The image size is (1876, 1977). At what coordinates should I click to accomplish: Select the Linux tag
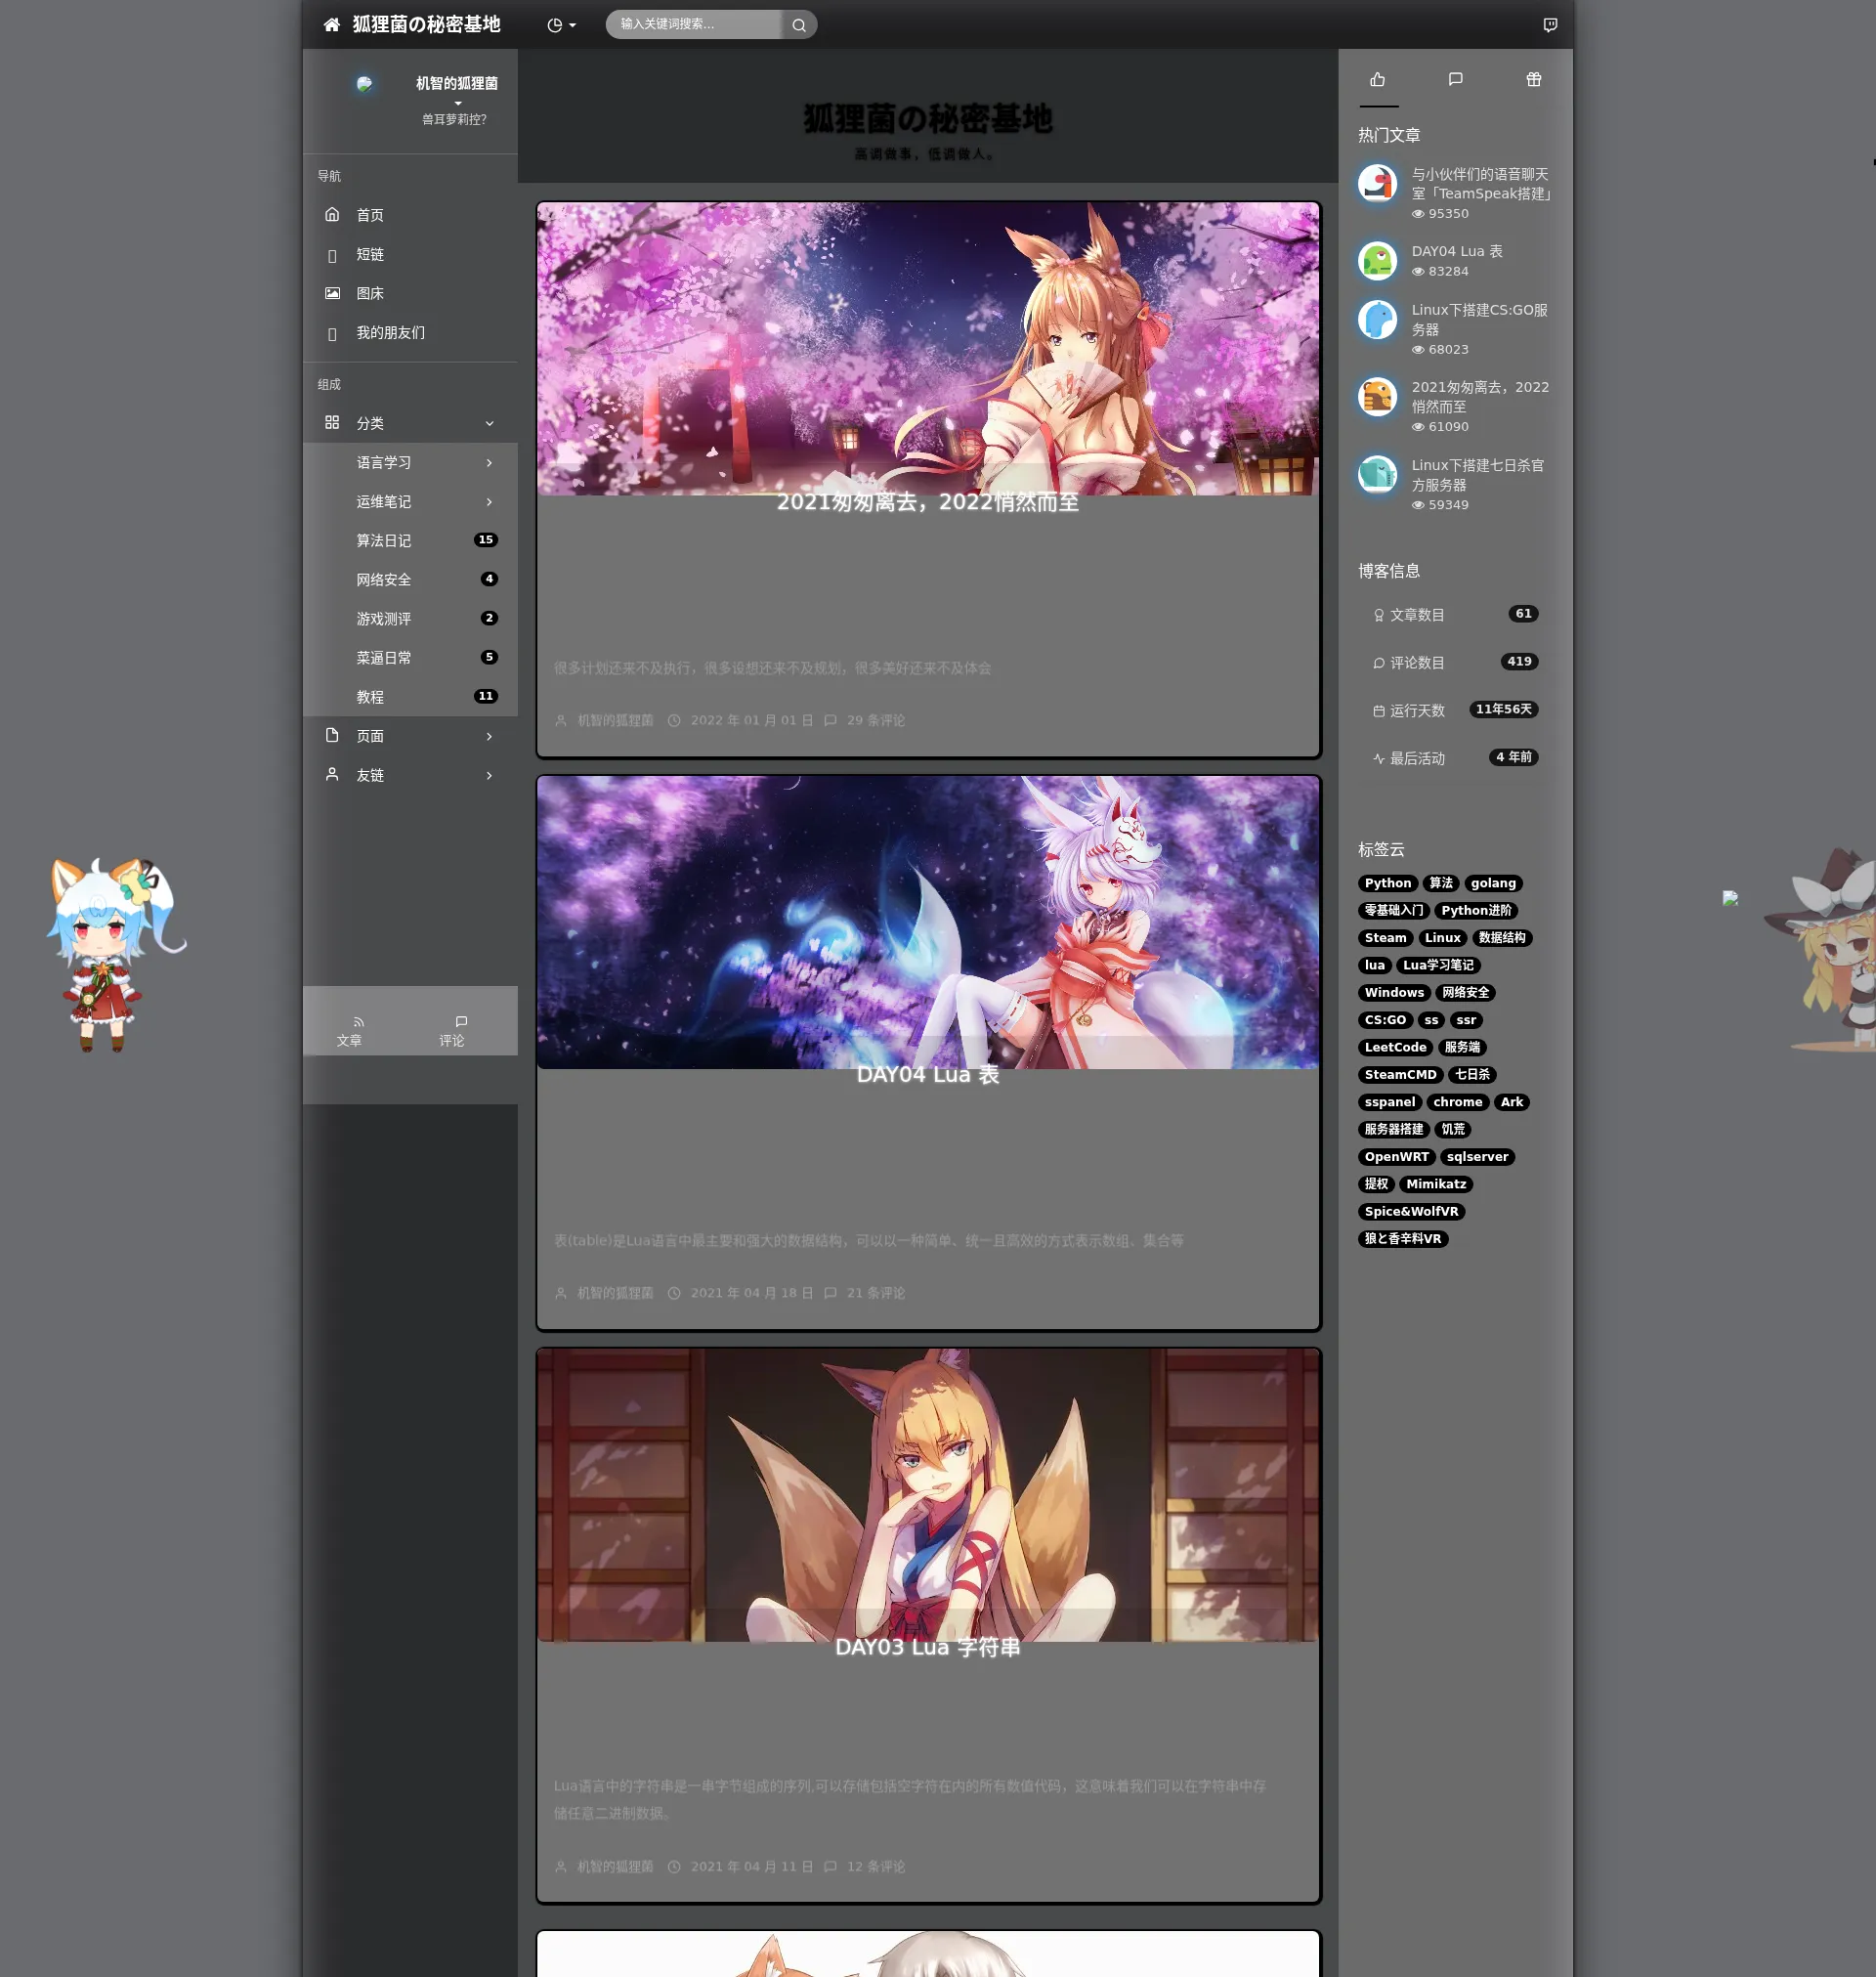1442,939
